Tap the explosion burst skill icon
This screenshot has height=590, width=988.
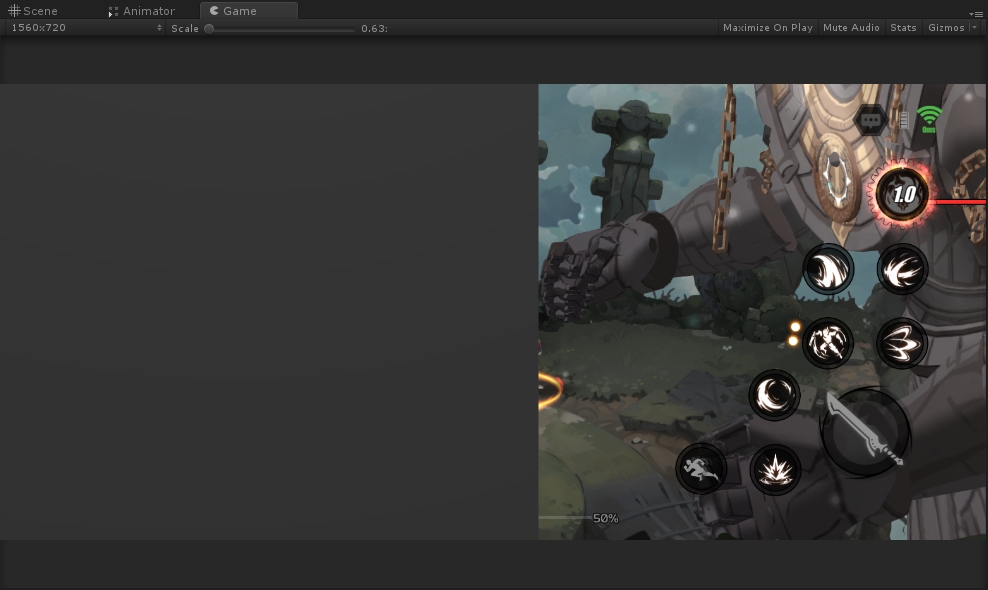coord(775,470)
